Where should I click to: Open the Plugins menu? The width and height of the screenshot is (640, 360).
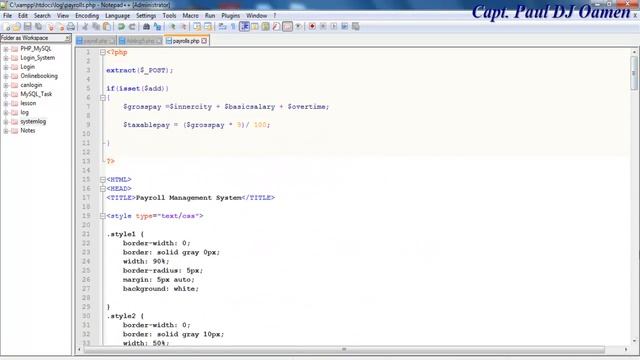[231, 16]
